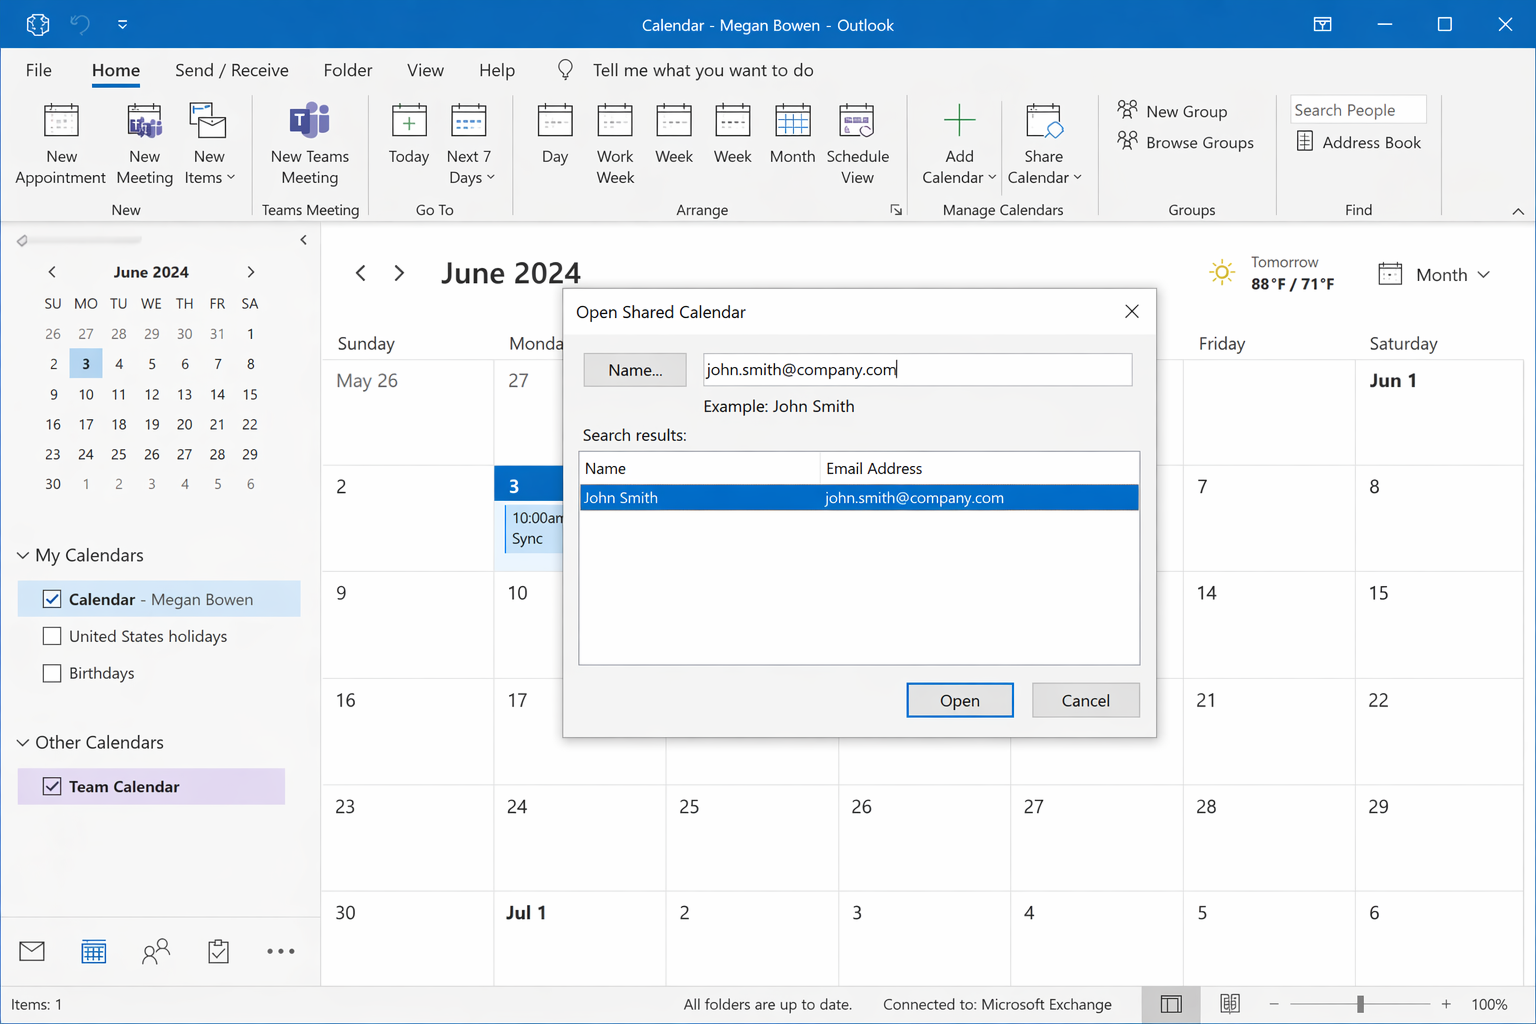Open People view in navigation bar
The image size is (1536, 1024).
coord(156,951)
